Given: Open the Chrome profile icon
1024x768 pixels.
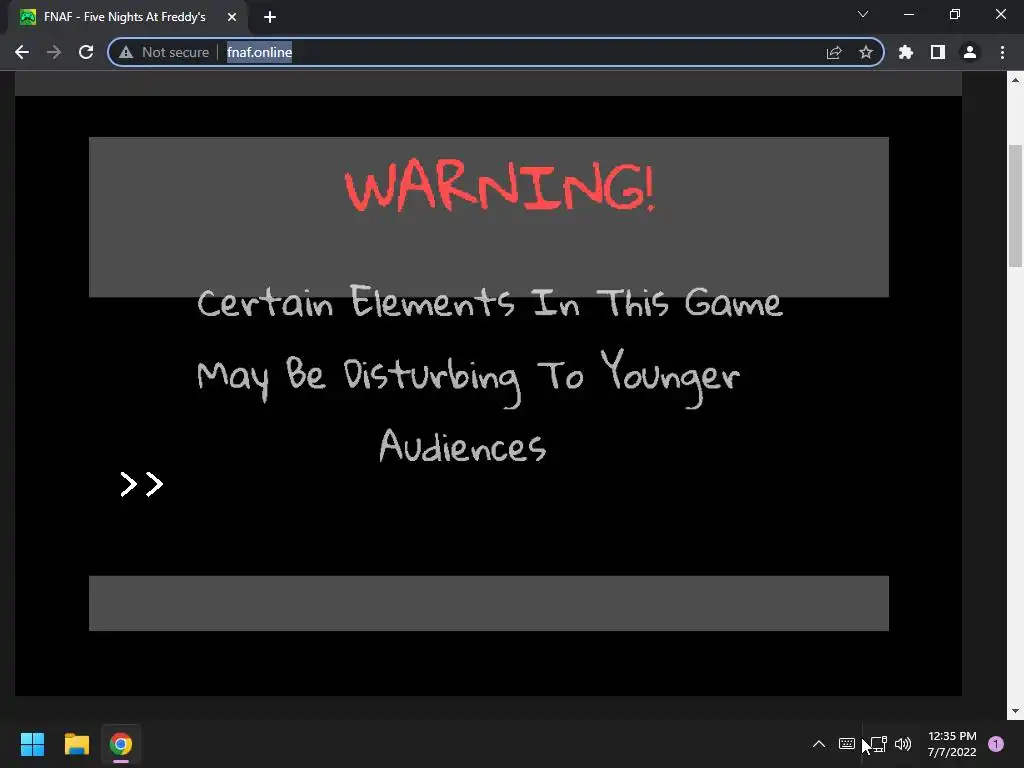Looking at the screenshot, I should [x=970, y=52].
